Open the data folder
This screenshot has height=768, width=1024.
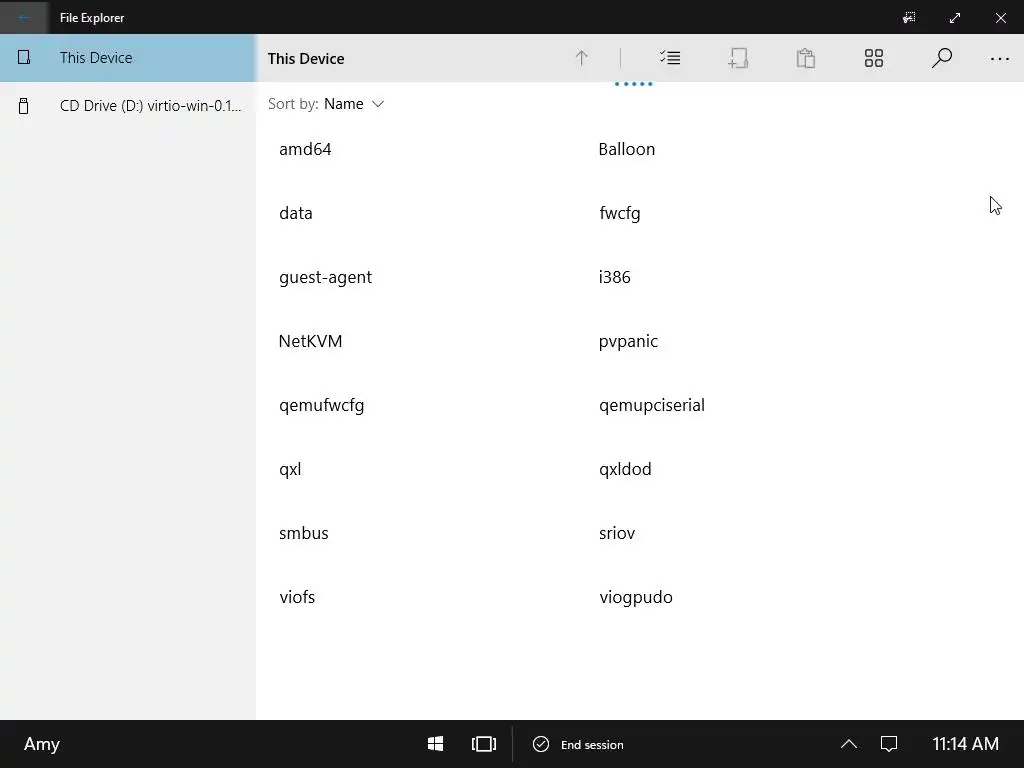pyautogui.click(x=295, y=213)
